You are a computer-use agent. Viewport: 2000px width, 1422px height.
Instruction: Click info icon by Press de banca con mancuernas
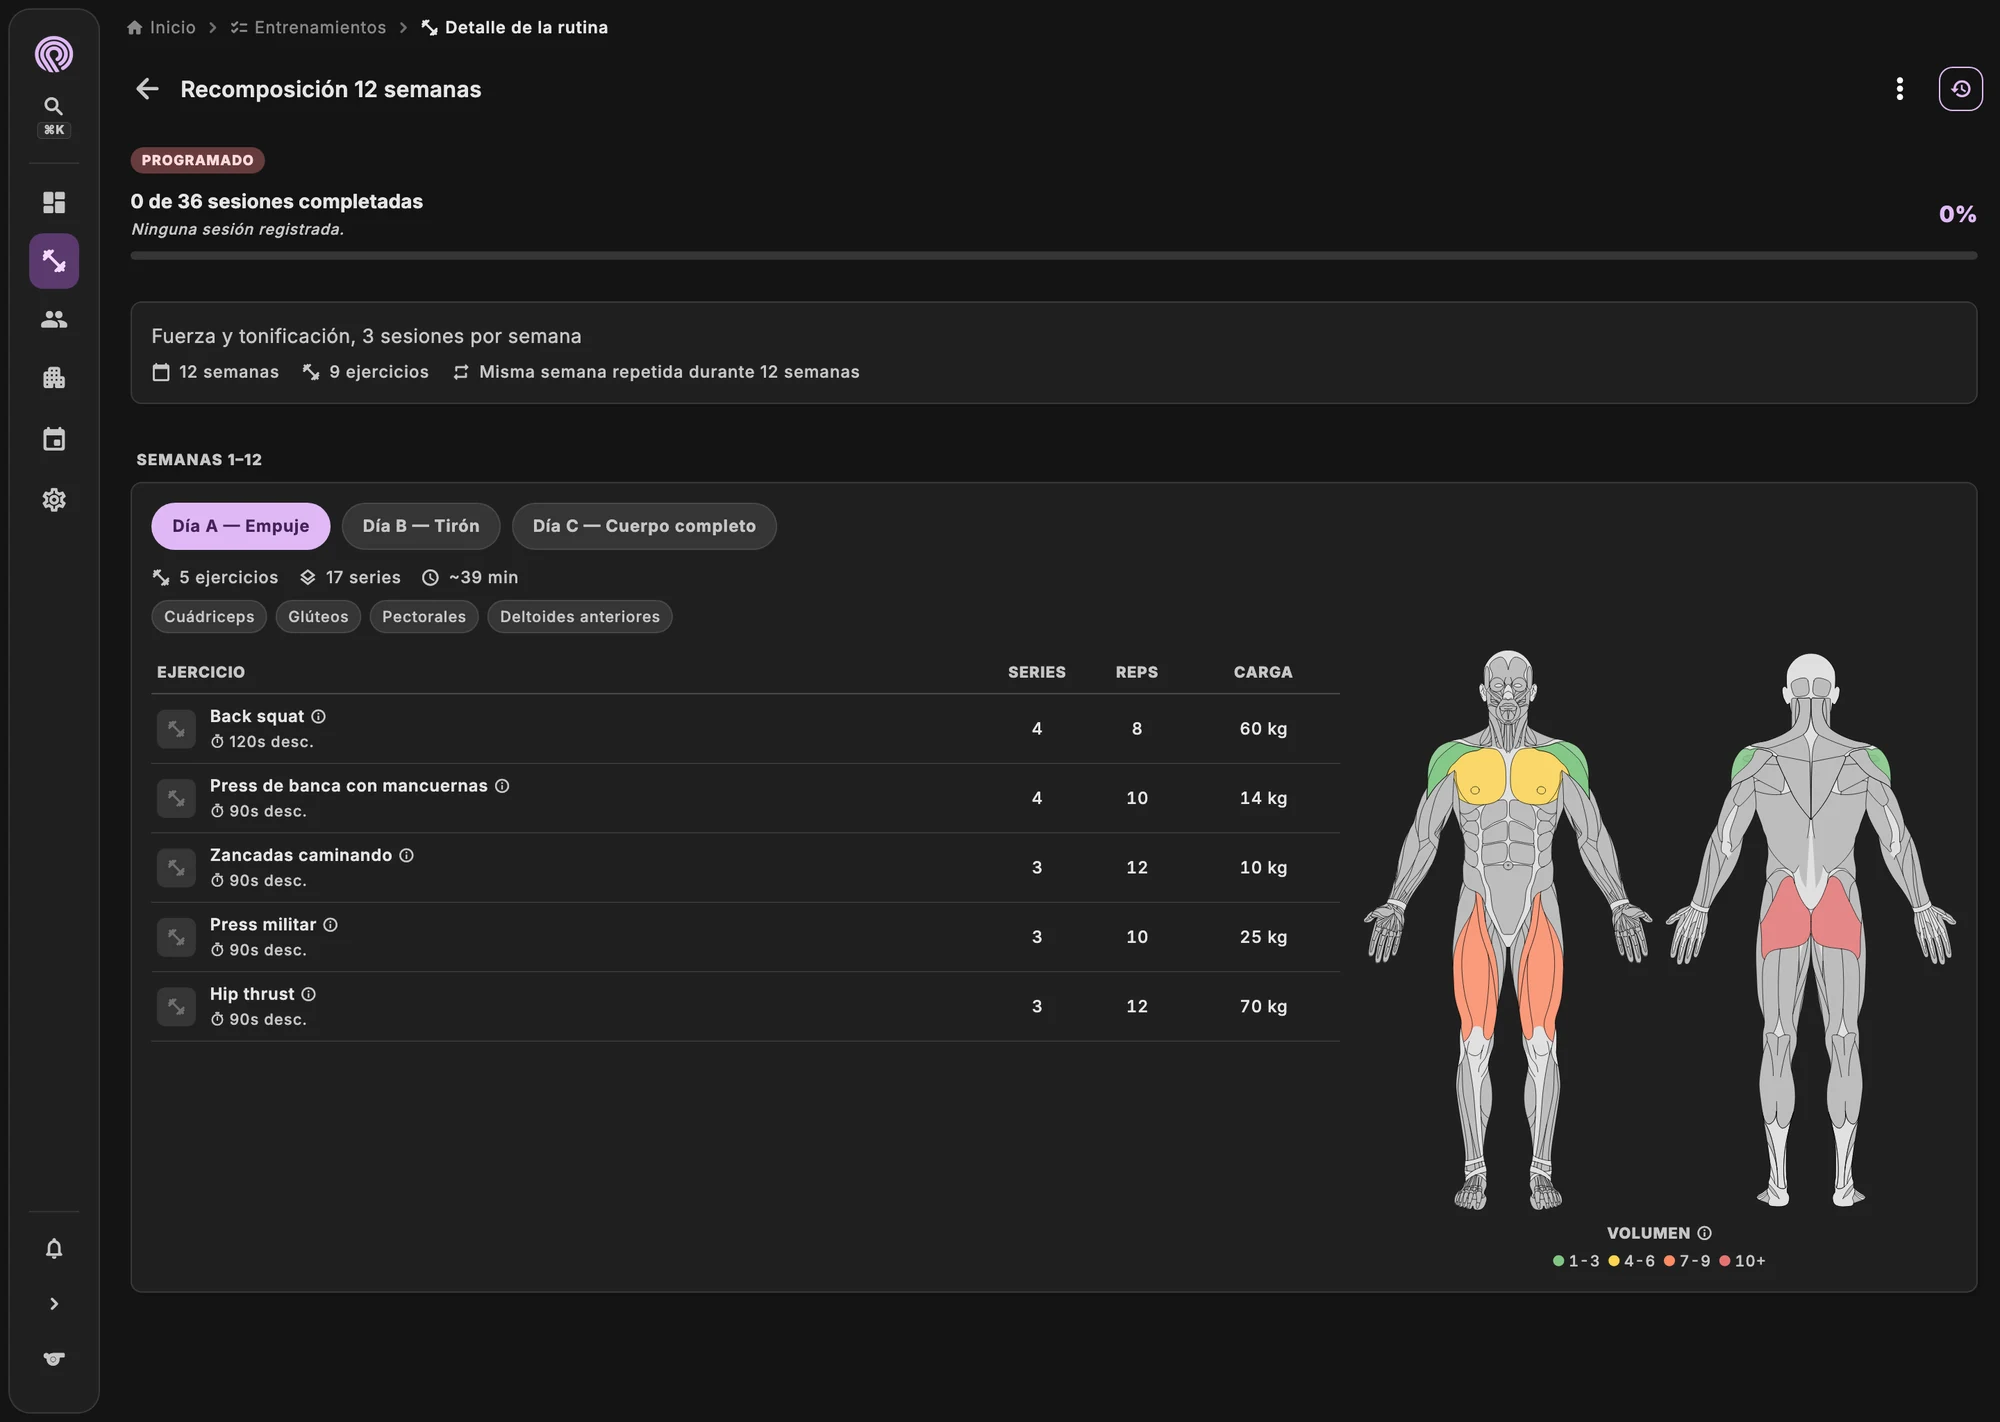click(502, 786)
